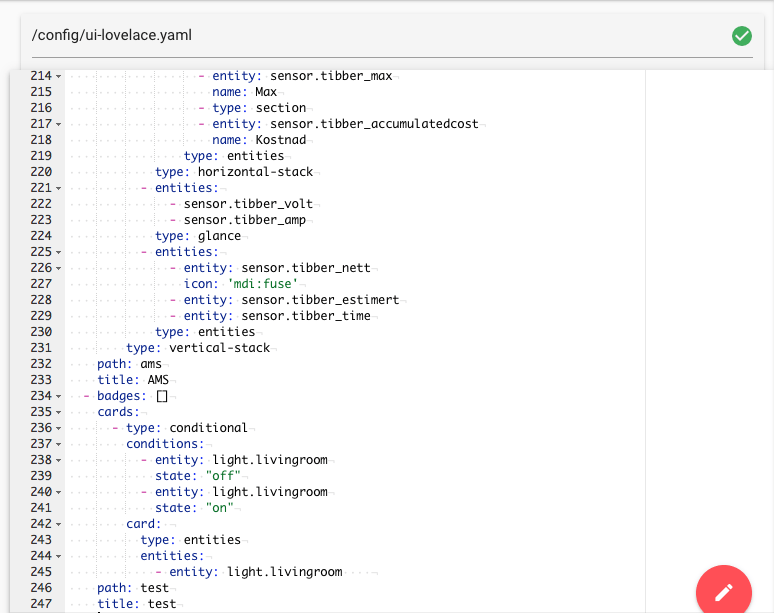Screen dimensions: 774x613
Task: Click line number 231 in the gutter
Action: [x=41, y=348]
